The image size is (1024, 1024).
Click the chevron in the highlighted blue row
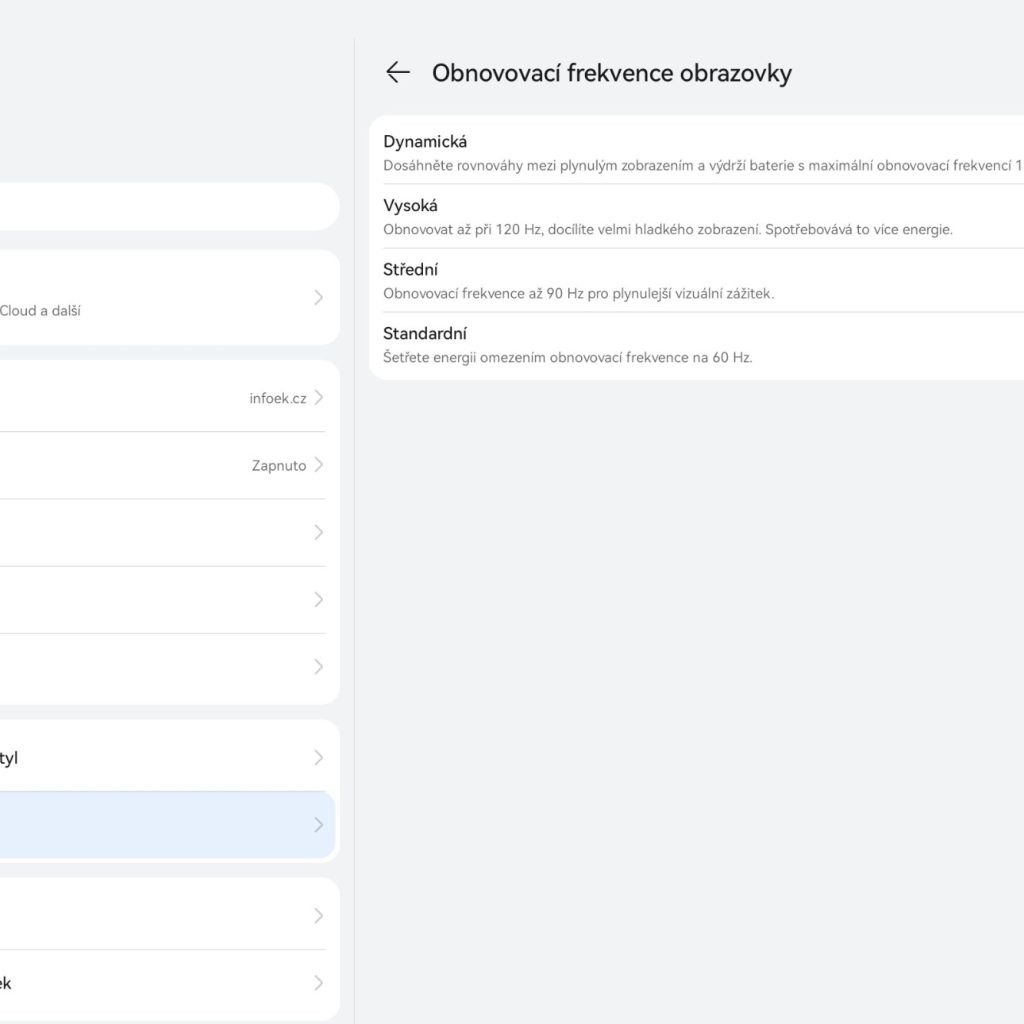tap(318, 825)
